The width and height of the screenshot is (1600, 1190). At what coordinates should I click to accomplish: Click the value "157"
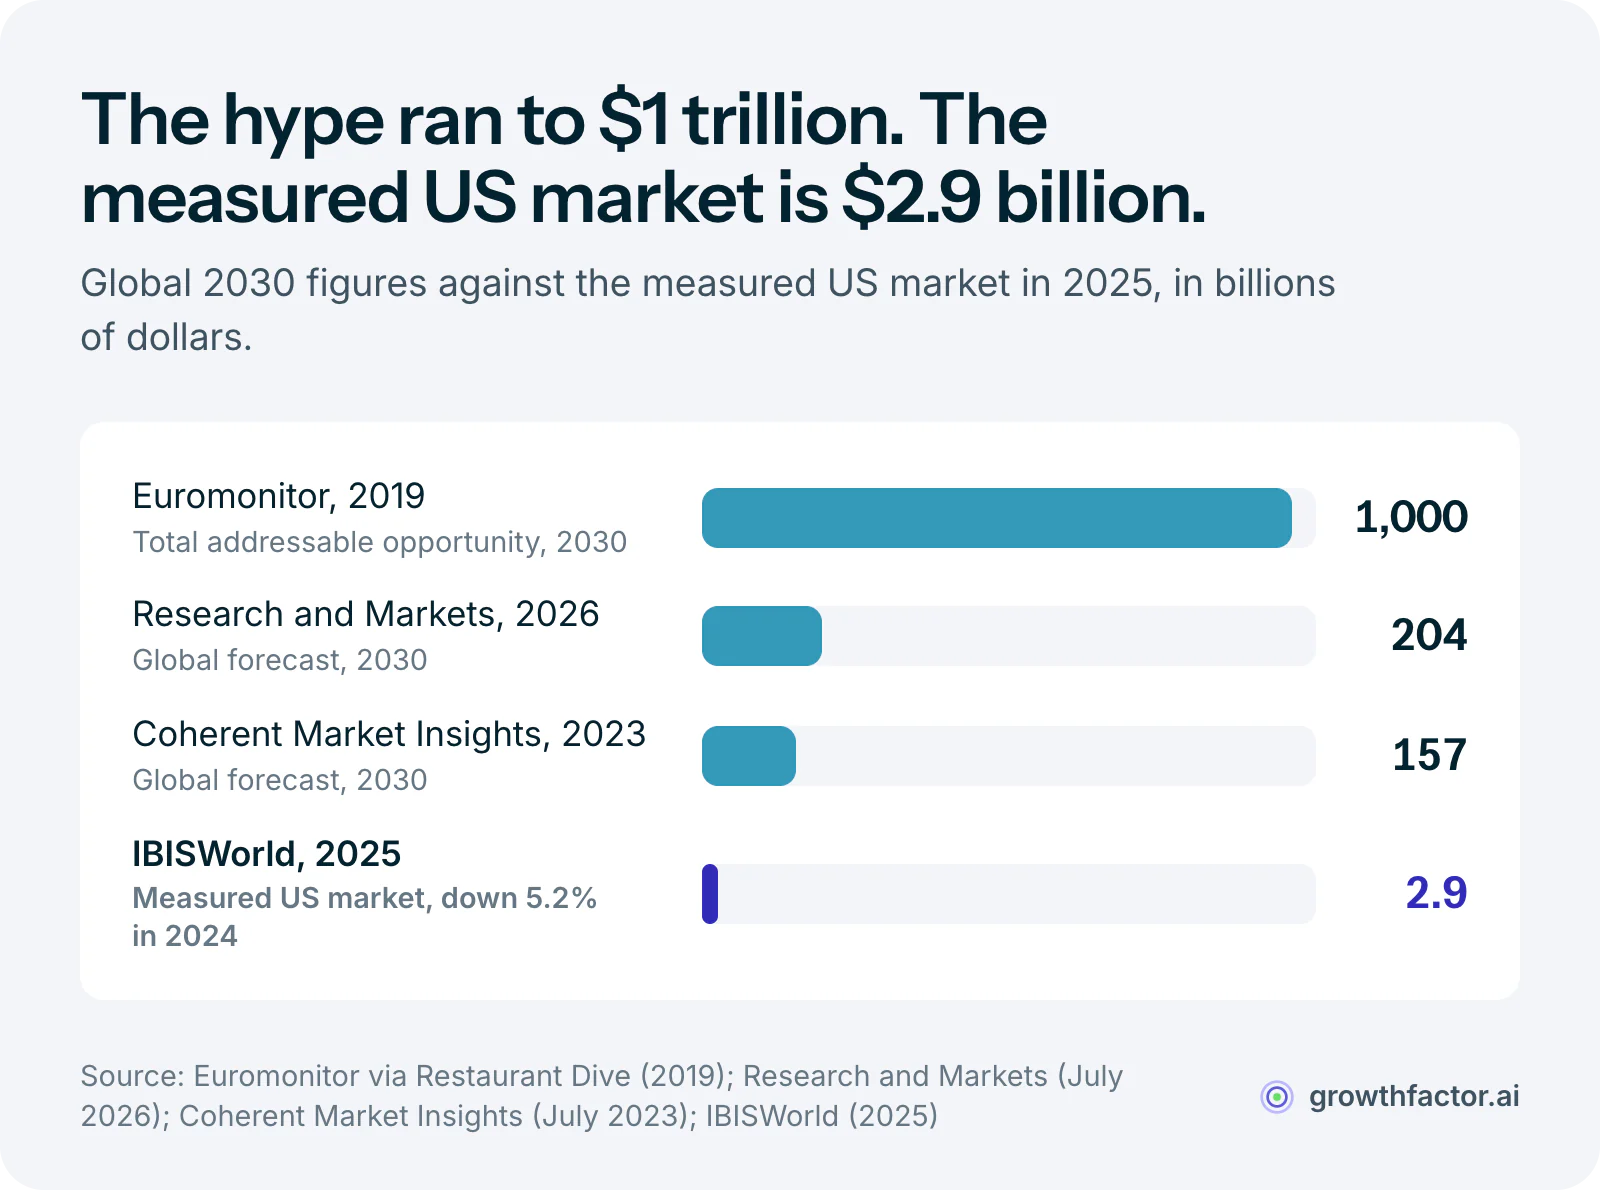click(x=1430, y=755)
